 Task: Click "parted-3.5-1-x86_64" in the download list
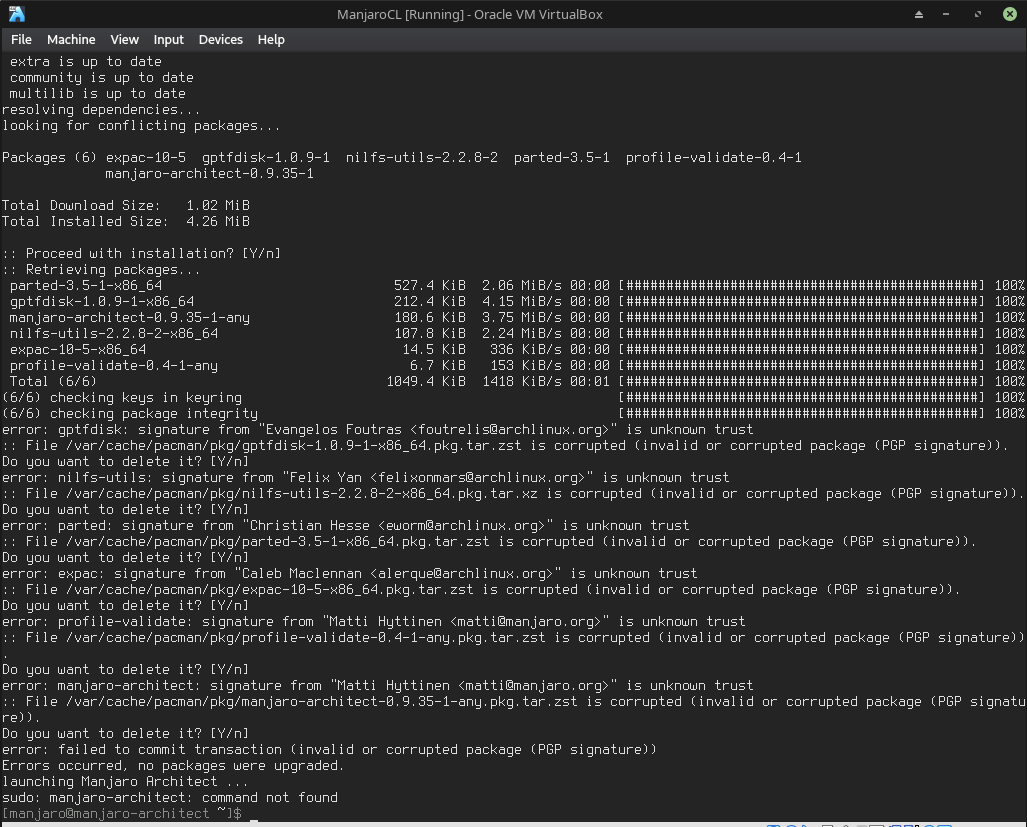click(86, 285)
